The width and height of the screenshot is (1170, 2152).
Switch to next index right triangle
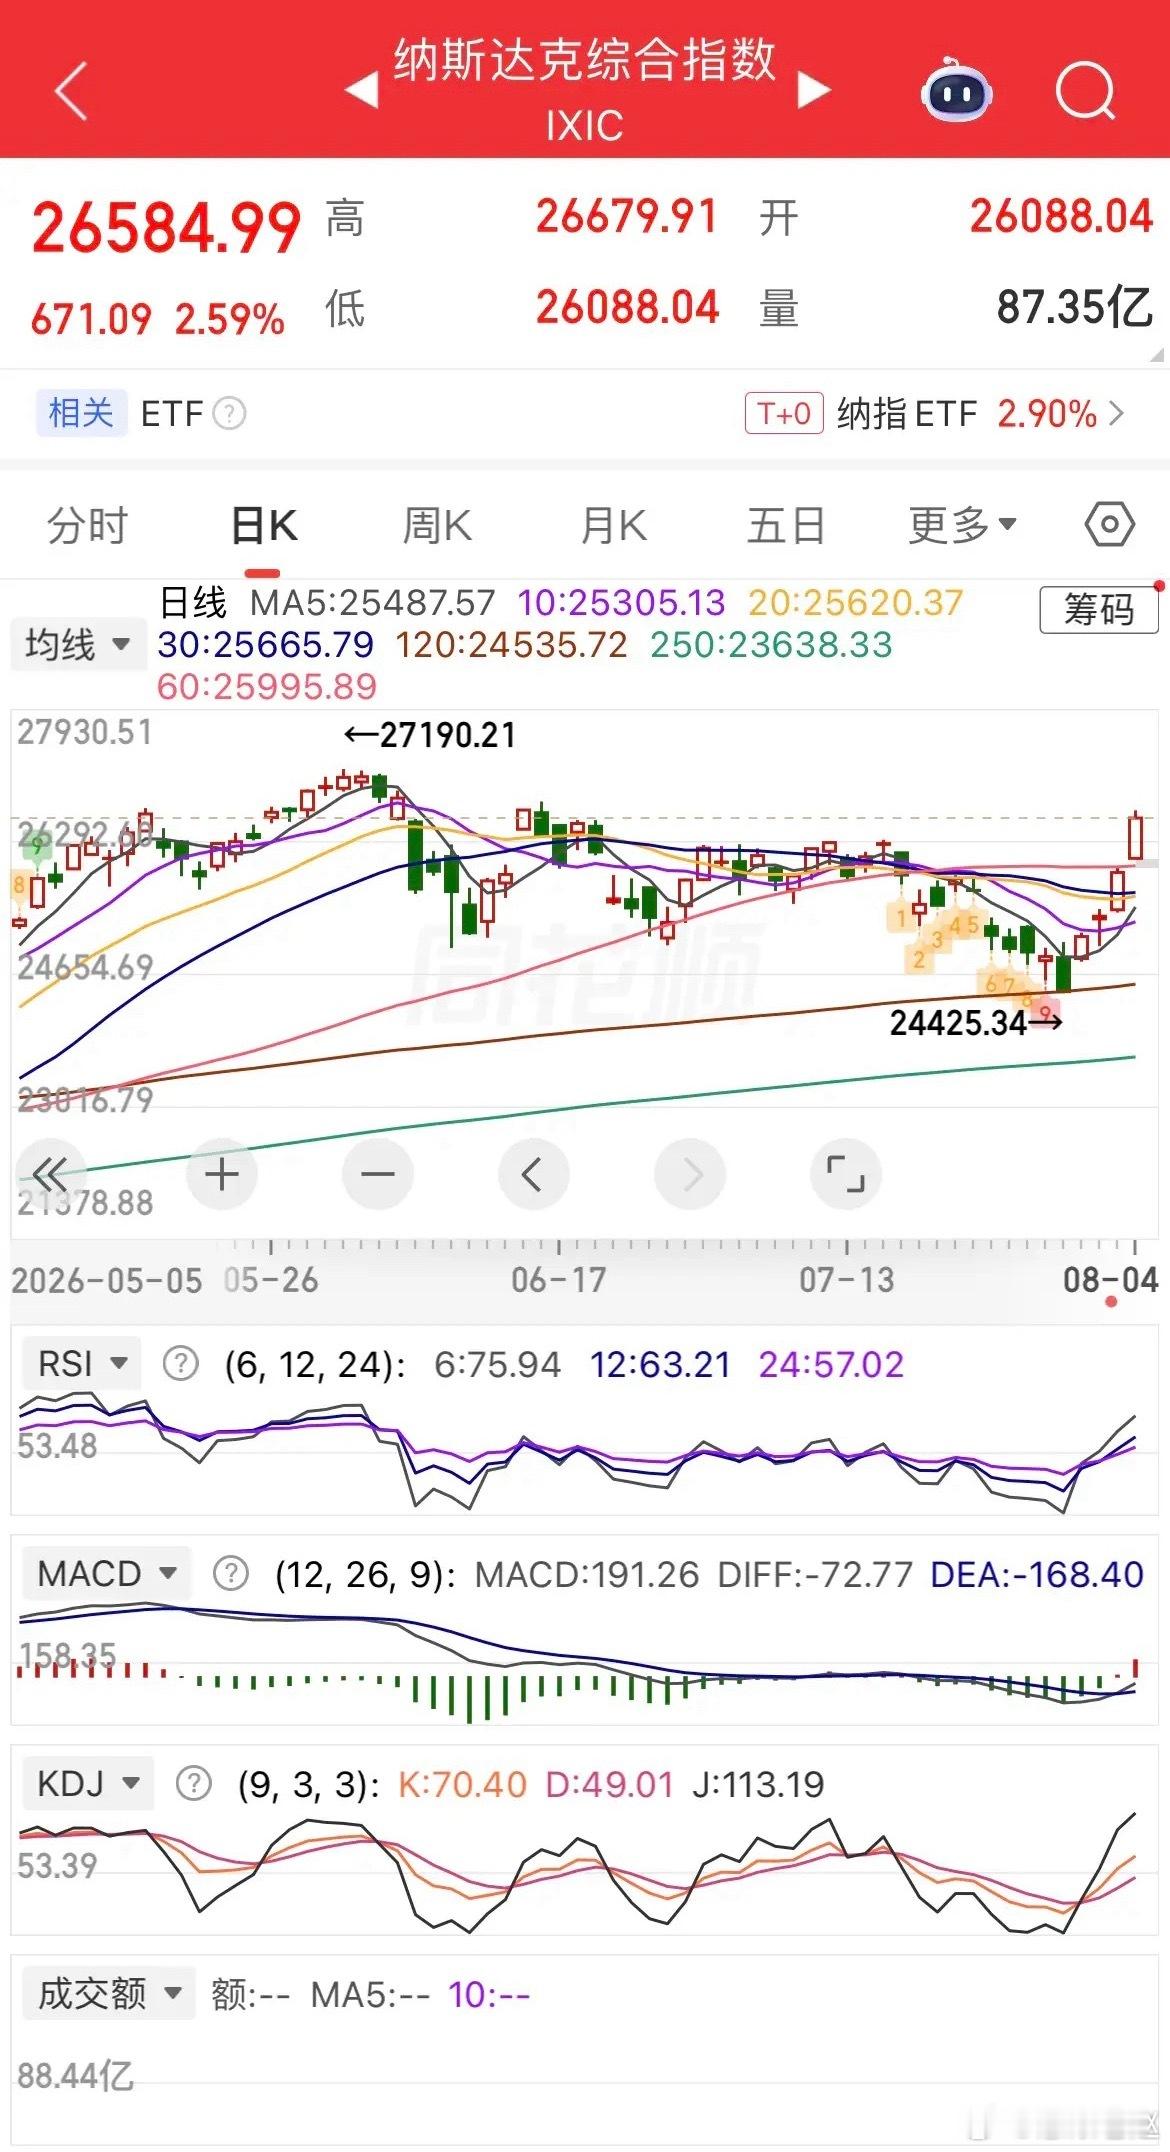coord(813,90)
